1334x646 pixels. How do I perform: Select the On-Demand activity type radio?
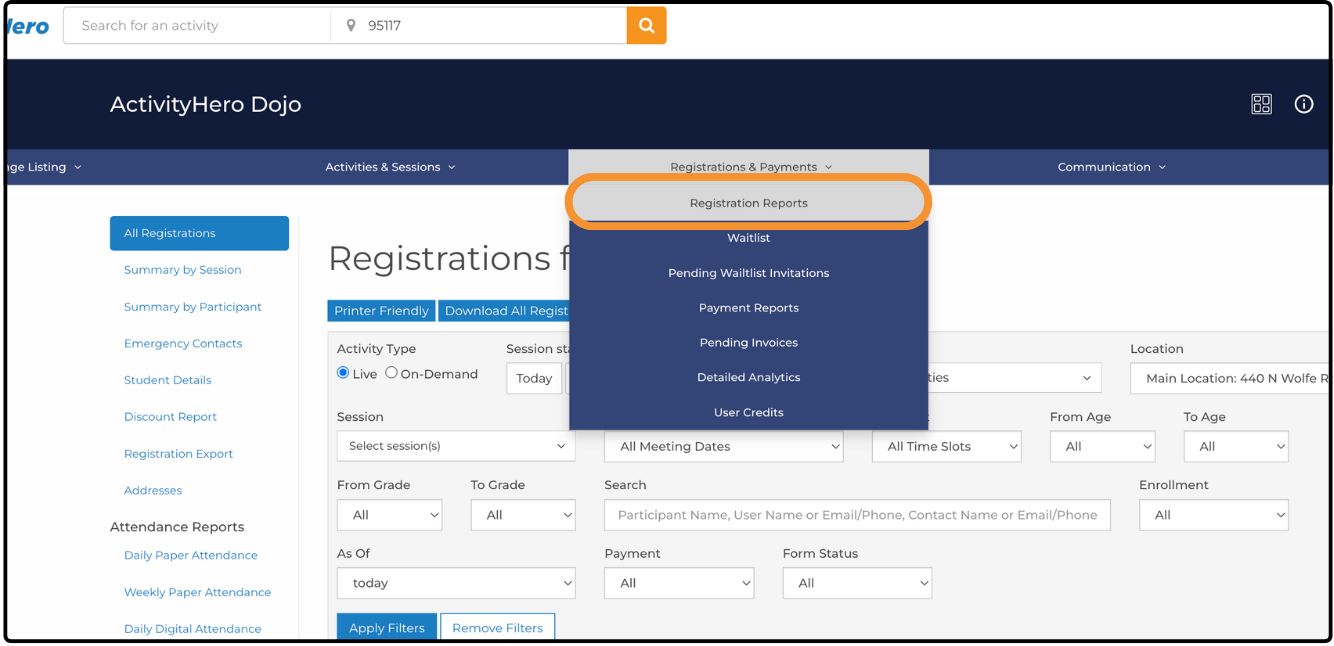tap(391, 373)
